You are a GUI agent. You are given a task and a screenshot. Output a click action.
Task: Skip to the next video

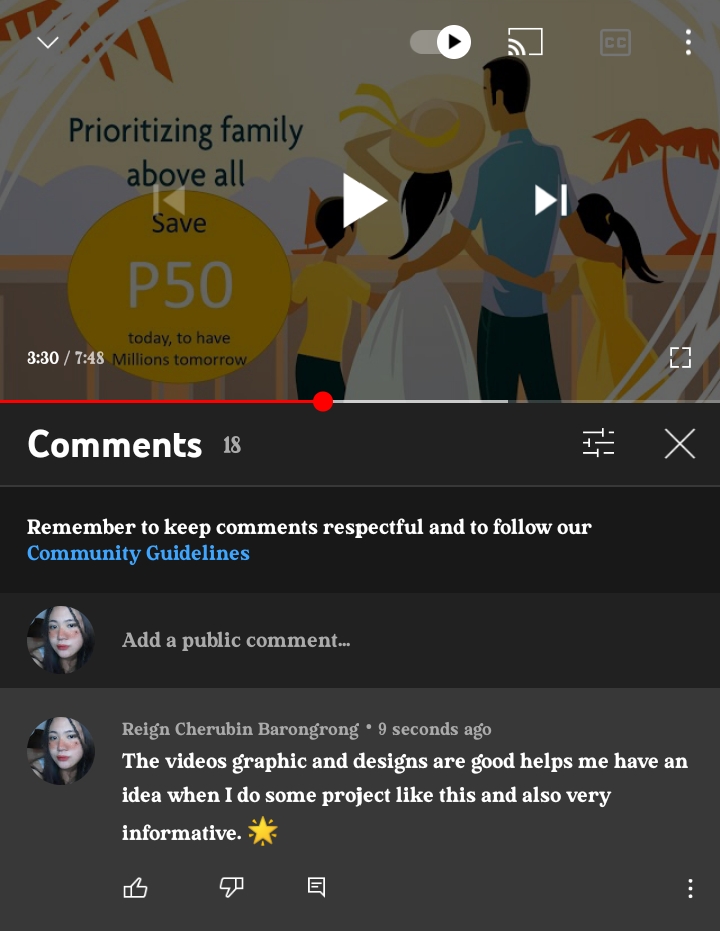click(551, 200)
